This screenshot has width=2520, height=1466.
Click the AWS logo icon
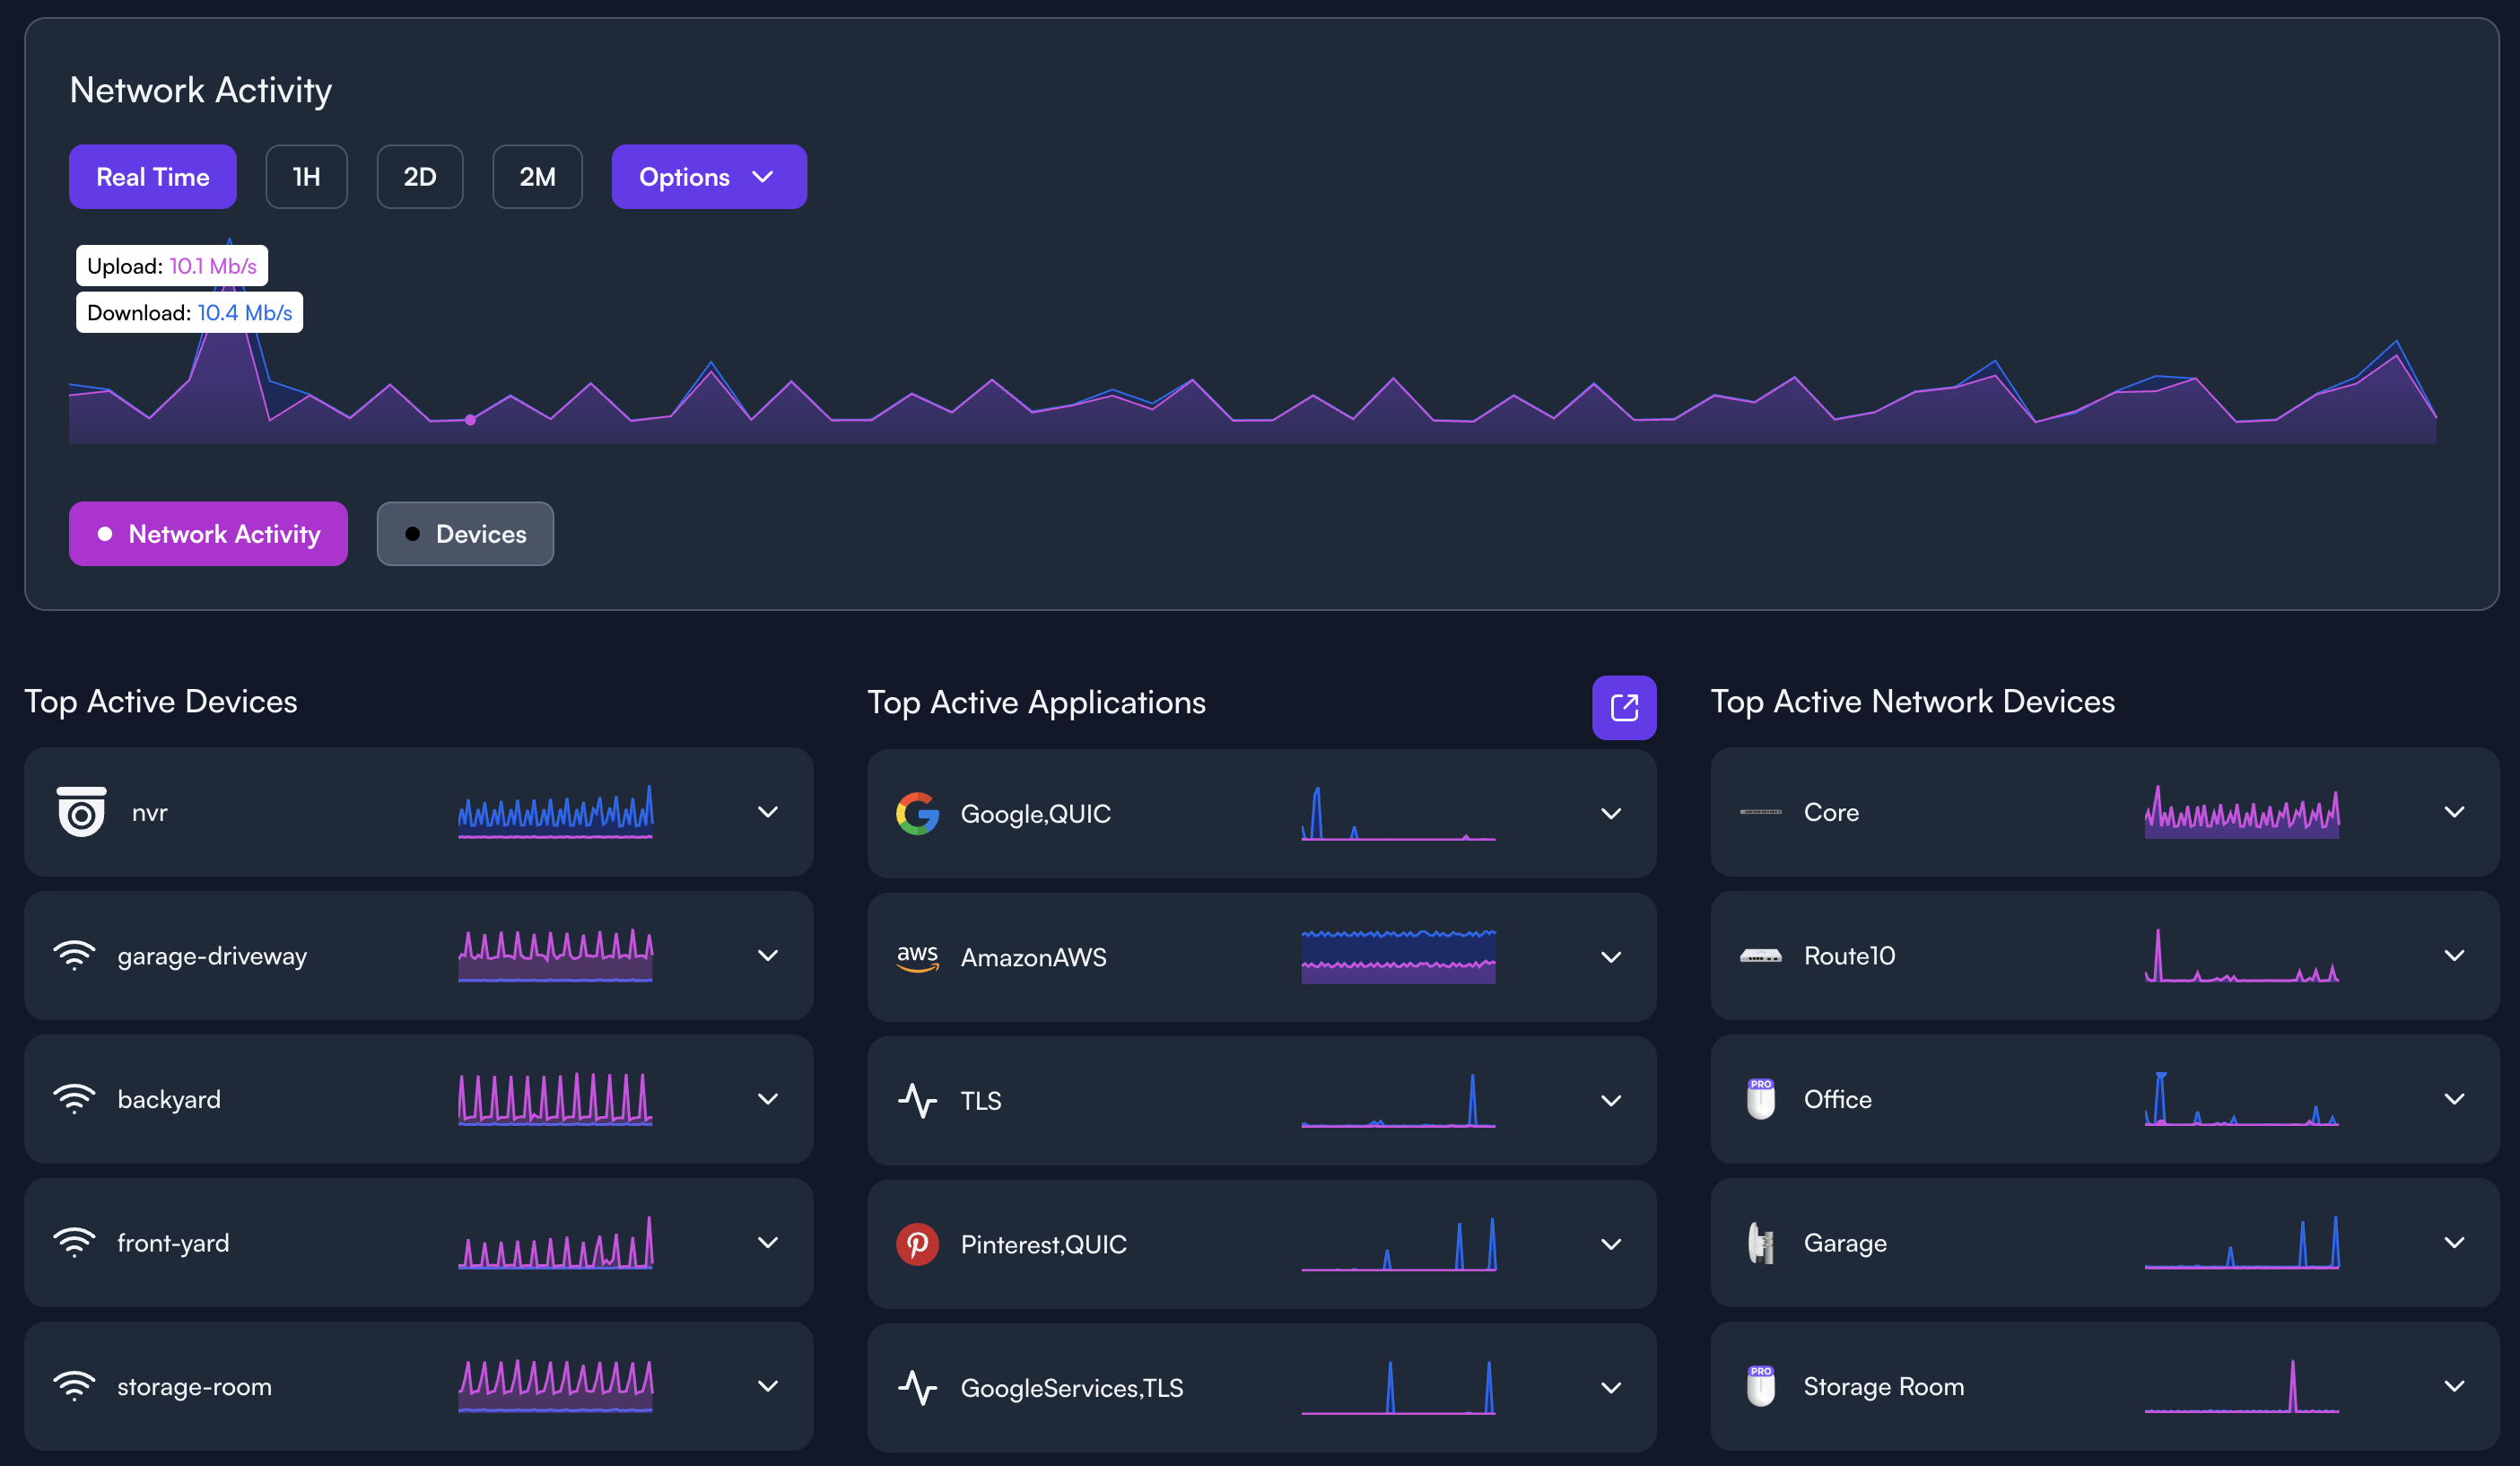click(917, 957)
